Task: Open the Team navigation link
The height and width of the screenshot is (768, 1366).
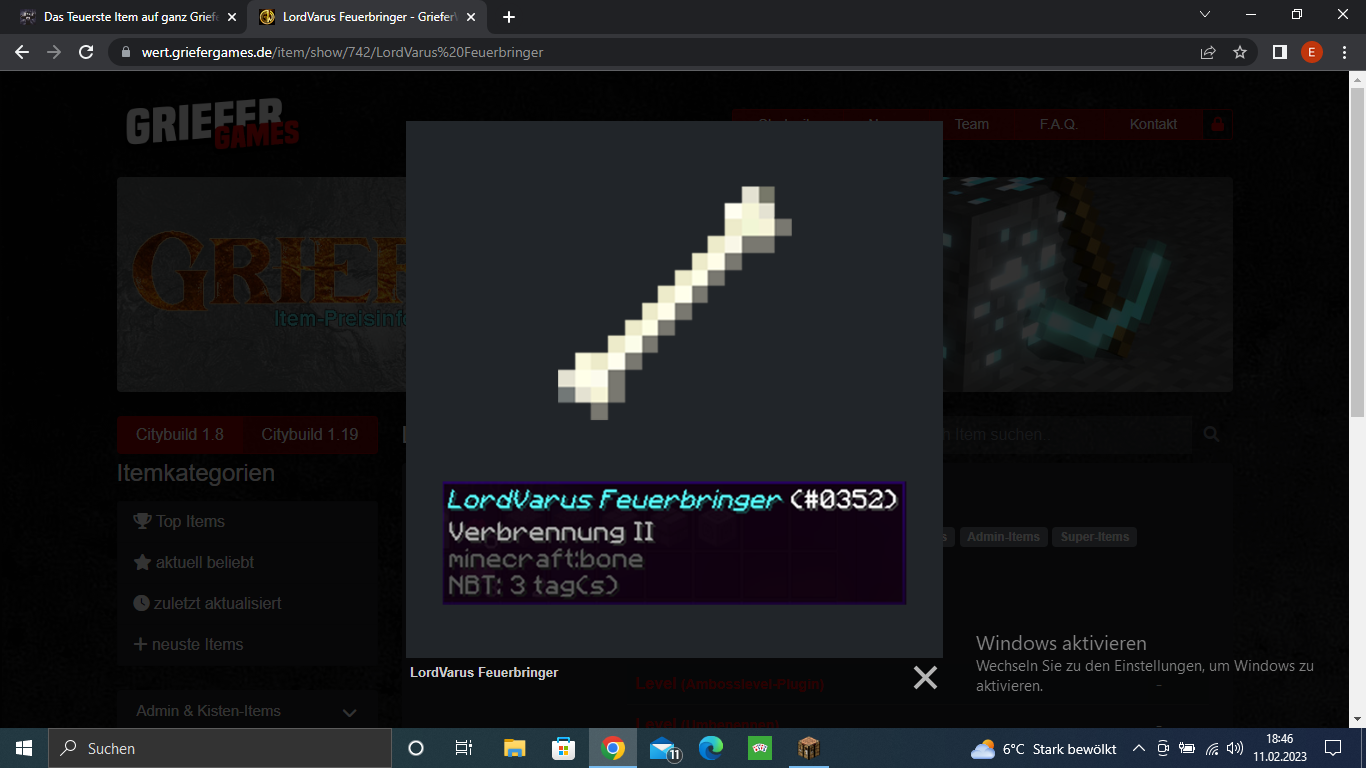Action: click(971, 124)
